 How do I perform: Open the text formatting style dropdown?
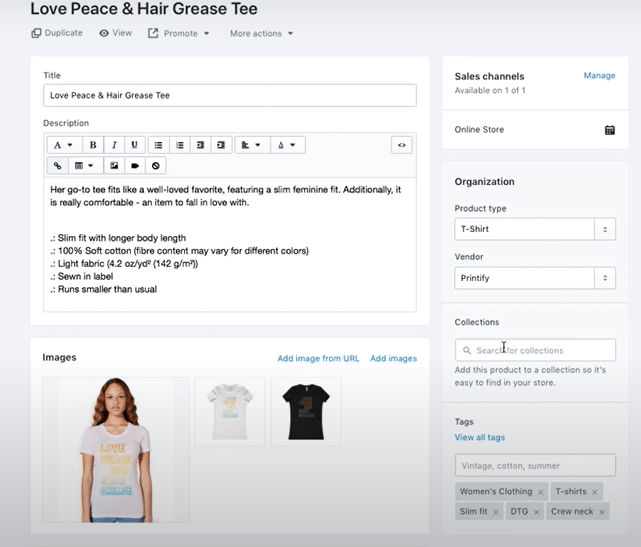64,145
